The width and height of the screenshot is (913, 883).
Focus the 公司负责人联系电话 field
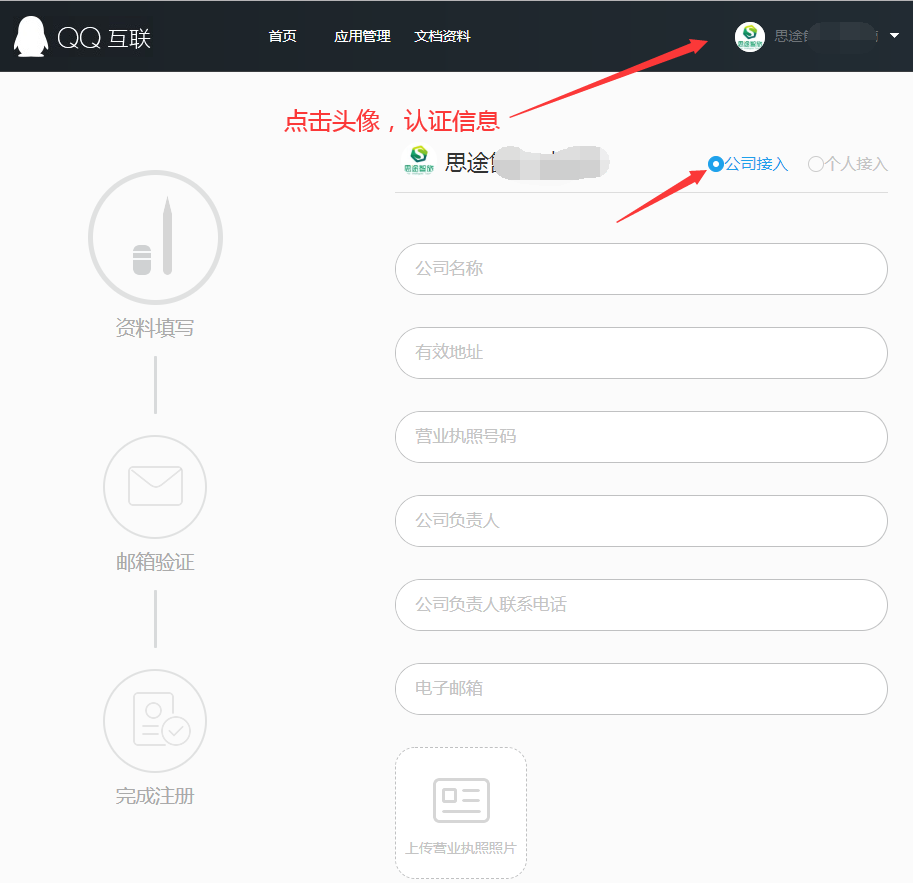pos(641,605)
